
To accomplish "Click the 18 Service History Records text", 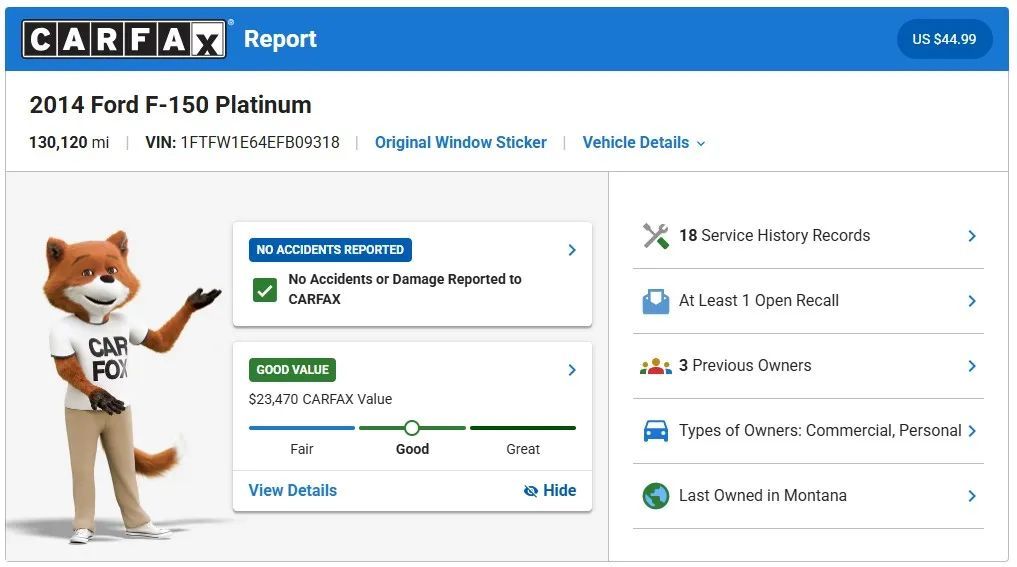I will 774,235.
